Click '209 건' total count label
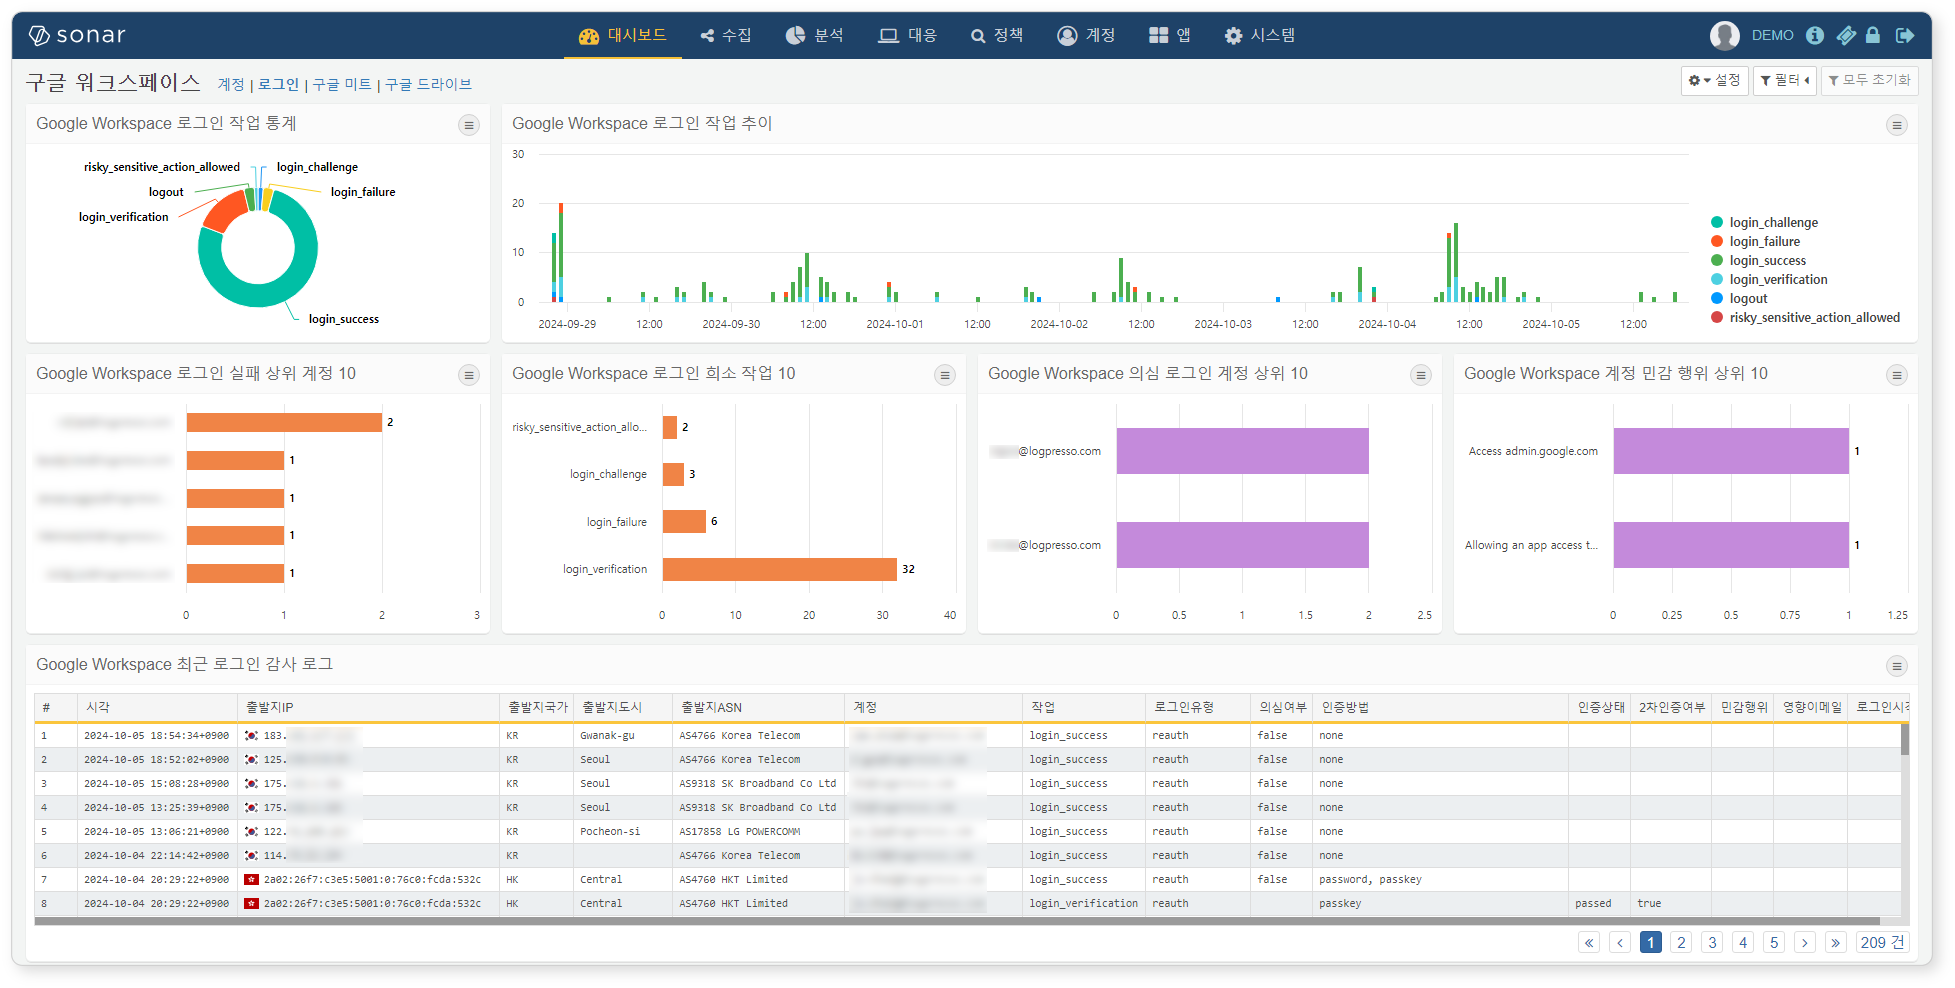This screenshot has width=1955, height=988. pos(1882,943)
